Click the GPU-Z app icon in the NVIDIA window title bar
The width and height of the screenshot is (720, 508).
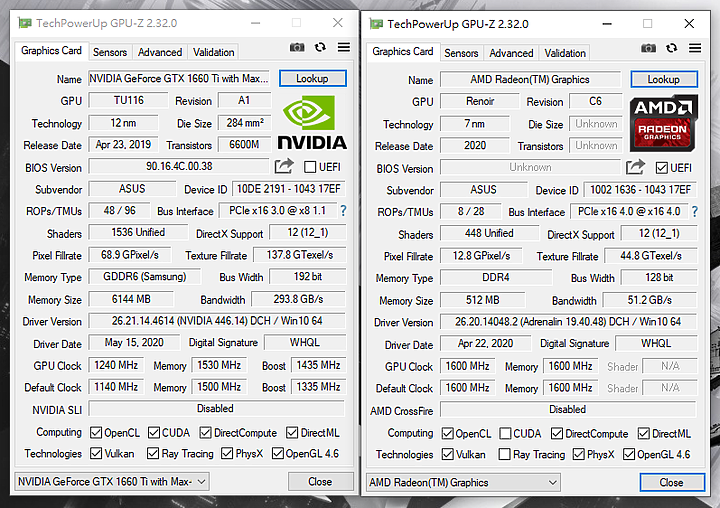tap(24, 23)
